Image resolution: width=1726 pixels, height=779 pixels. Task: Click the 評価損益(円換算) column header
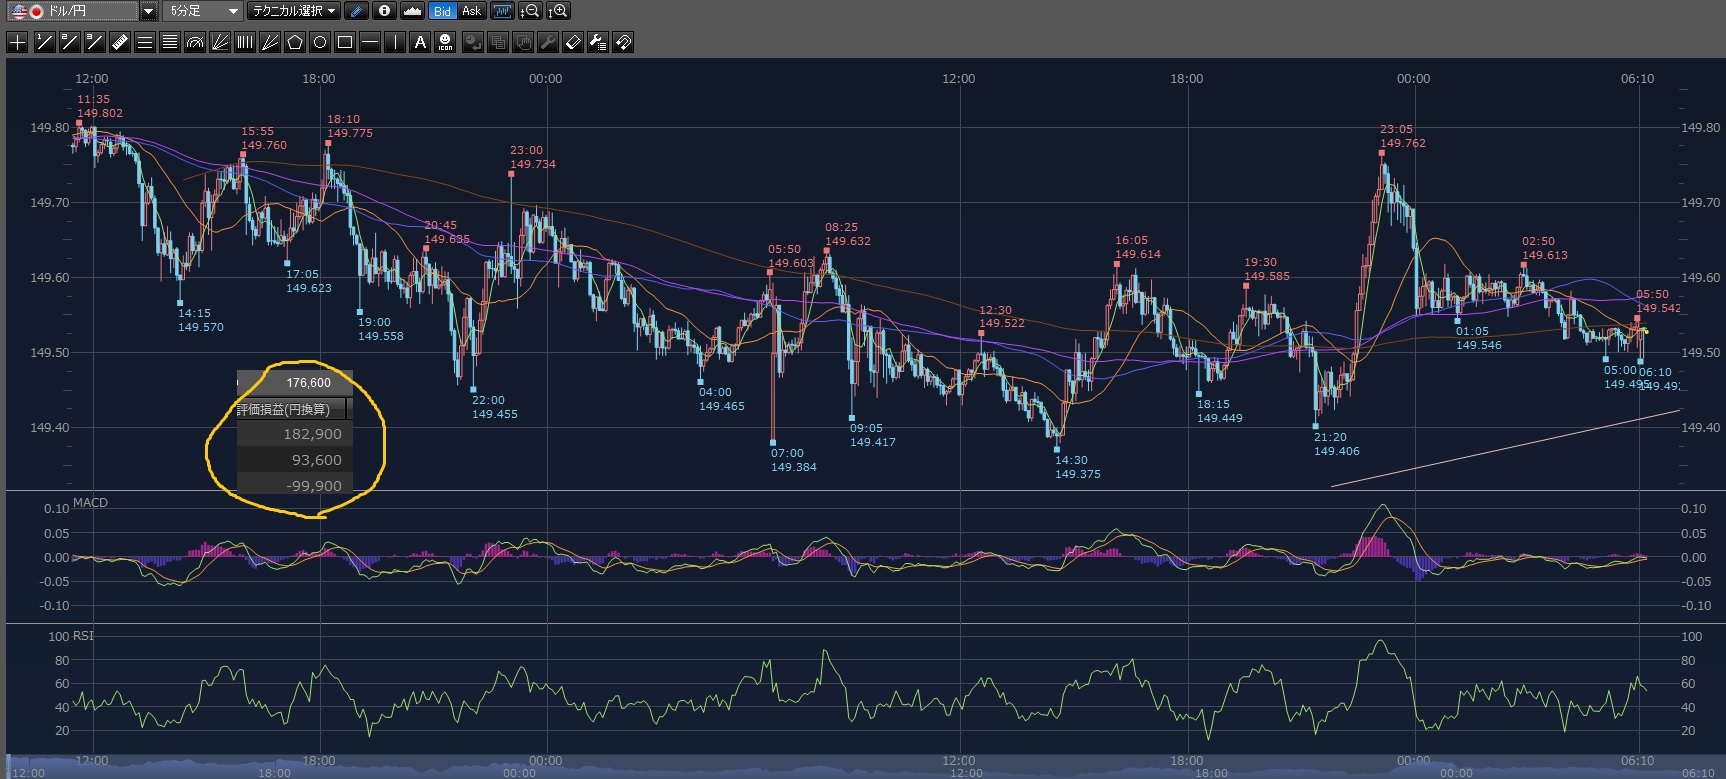284,409
